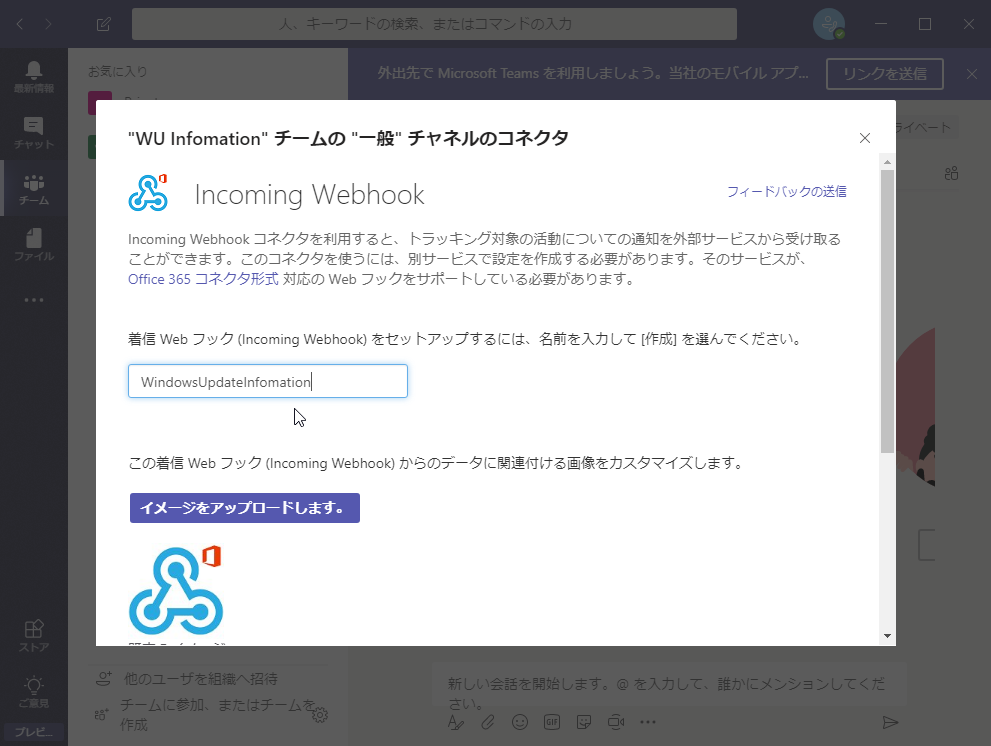Click the team members icon behind dialog
Image resolution: width=991 pixels, height=746 pixels.
pyautogui.click(x=951, y=173)
